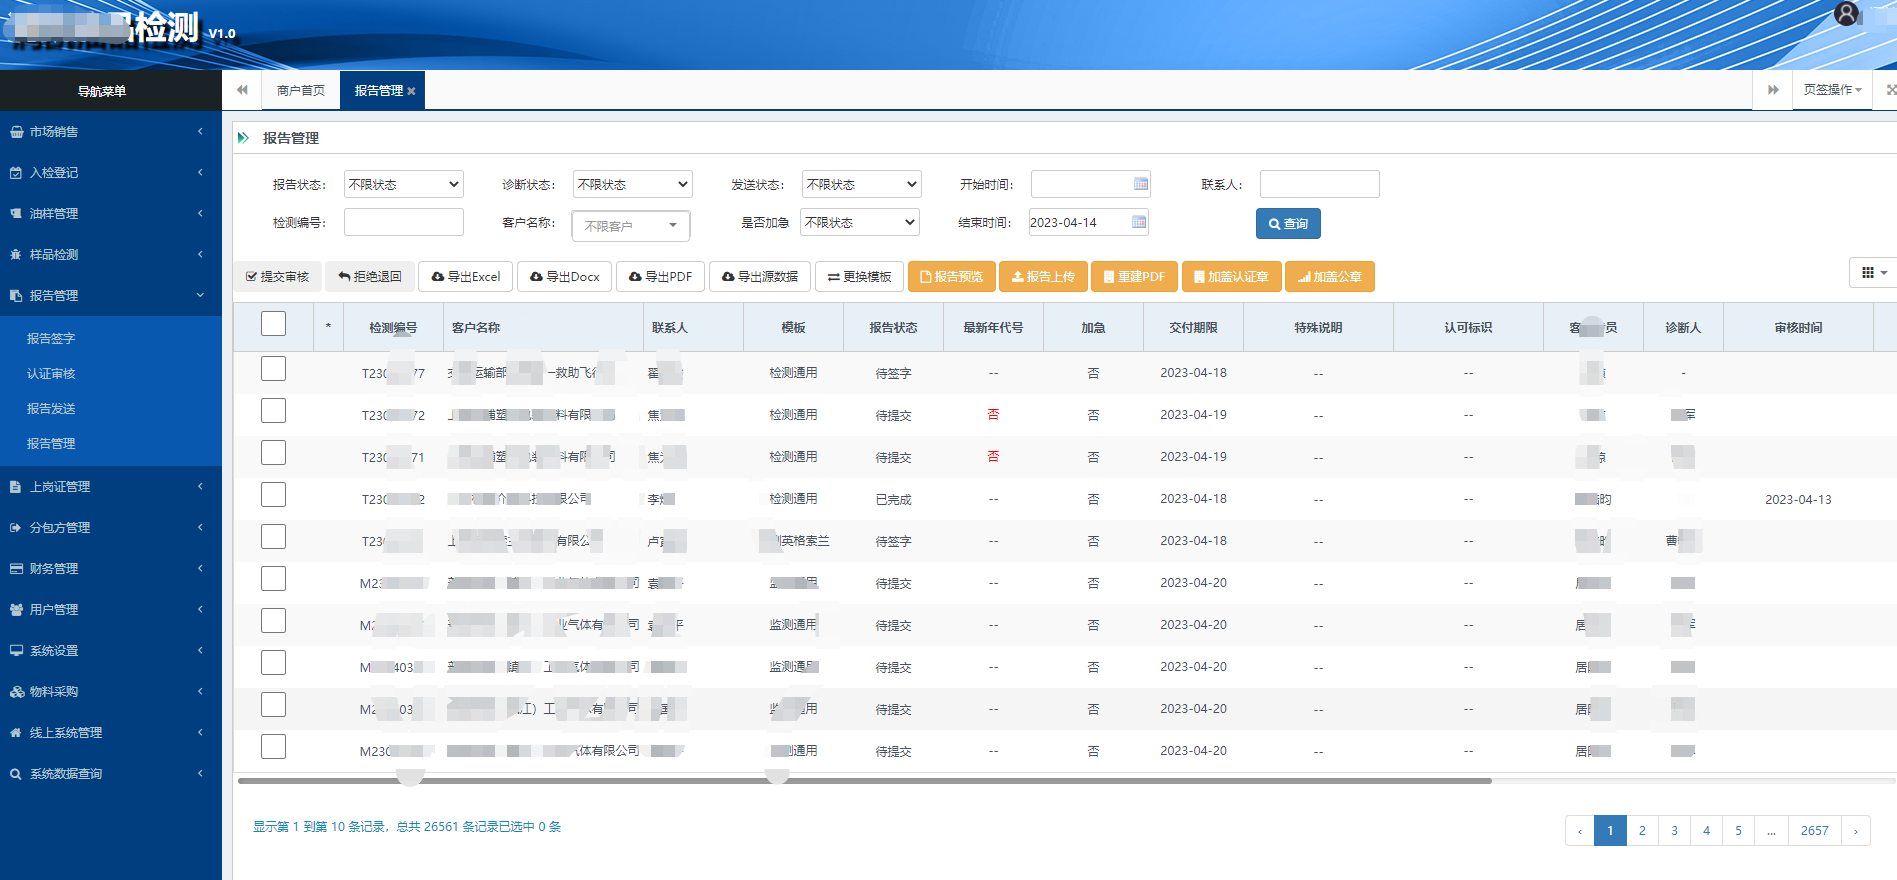Screen dimensions: 1897x880
Task: Sort by 检测编号 column header
Action: click(393, 328)
